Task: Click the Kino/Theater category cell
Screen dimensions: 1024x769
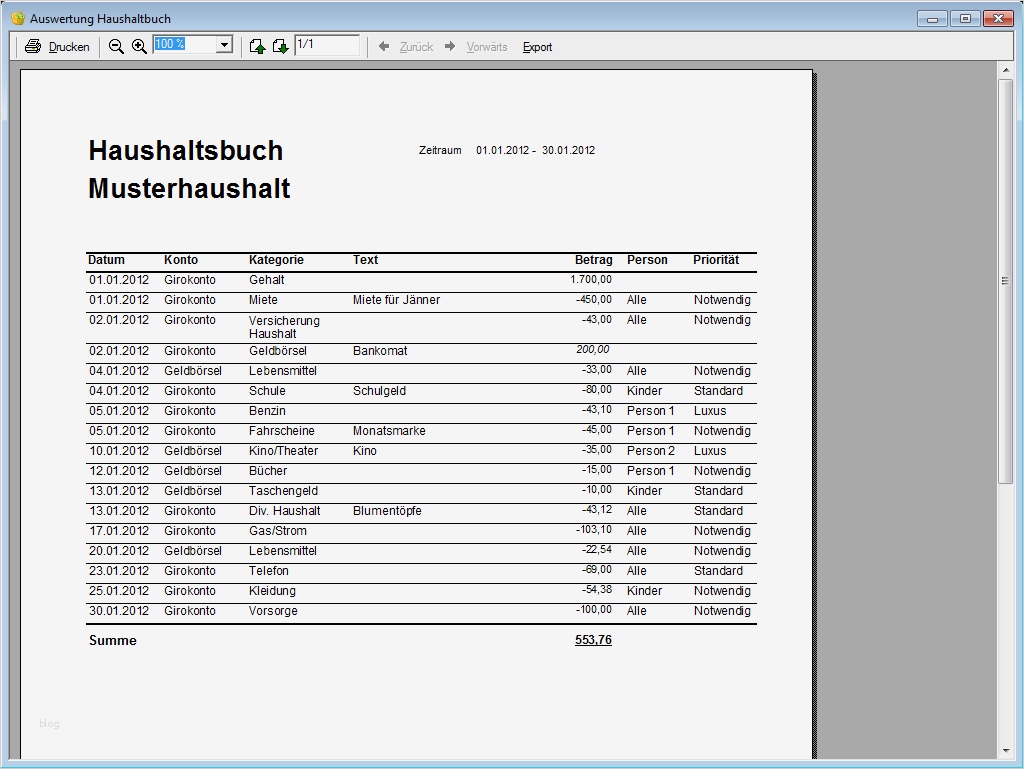Action: 283,451
